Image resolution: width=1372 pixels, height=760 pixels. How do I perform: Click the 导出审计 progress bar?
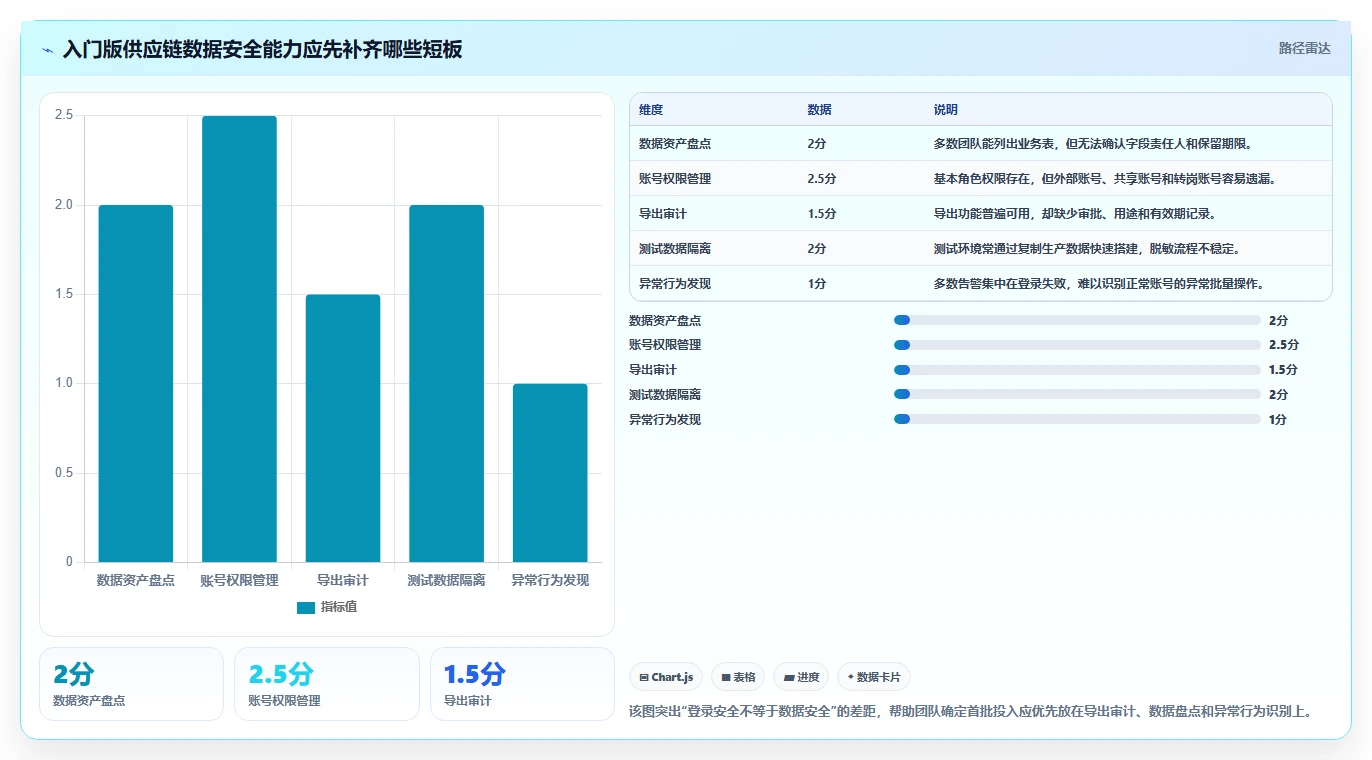[1077, 370]
